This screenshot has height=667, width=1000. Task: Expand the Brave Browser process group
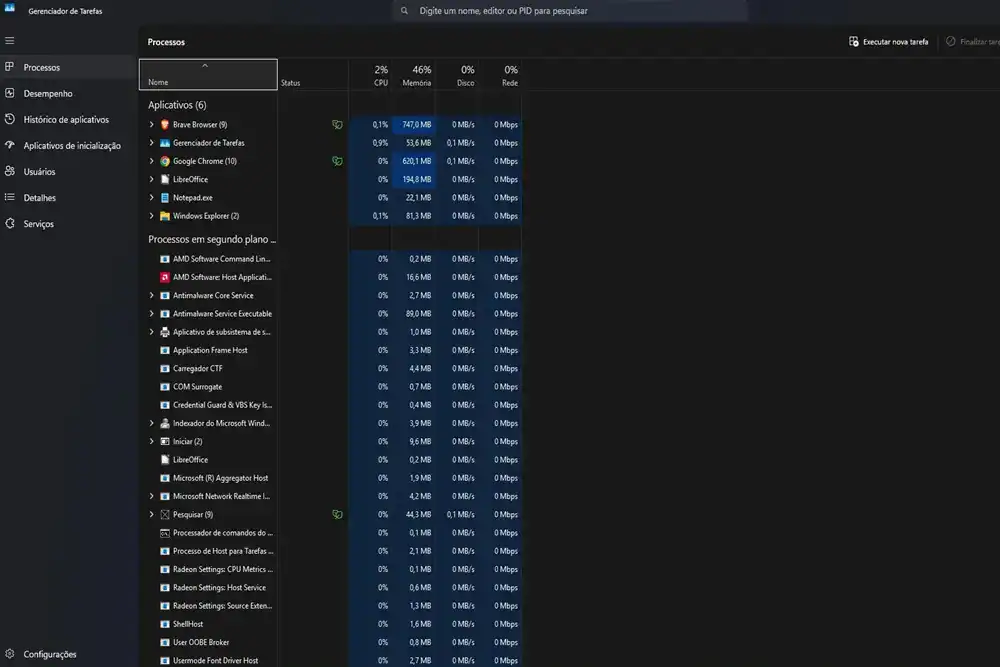tap(152, 125)
